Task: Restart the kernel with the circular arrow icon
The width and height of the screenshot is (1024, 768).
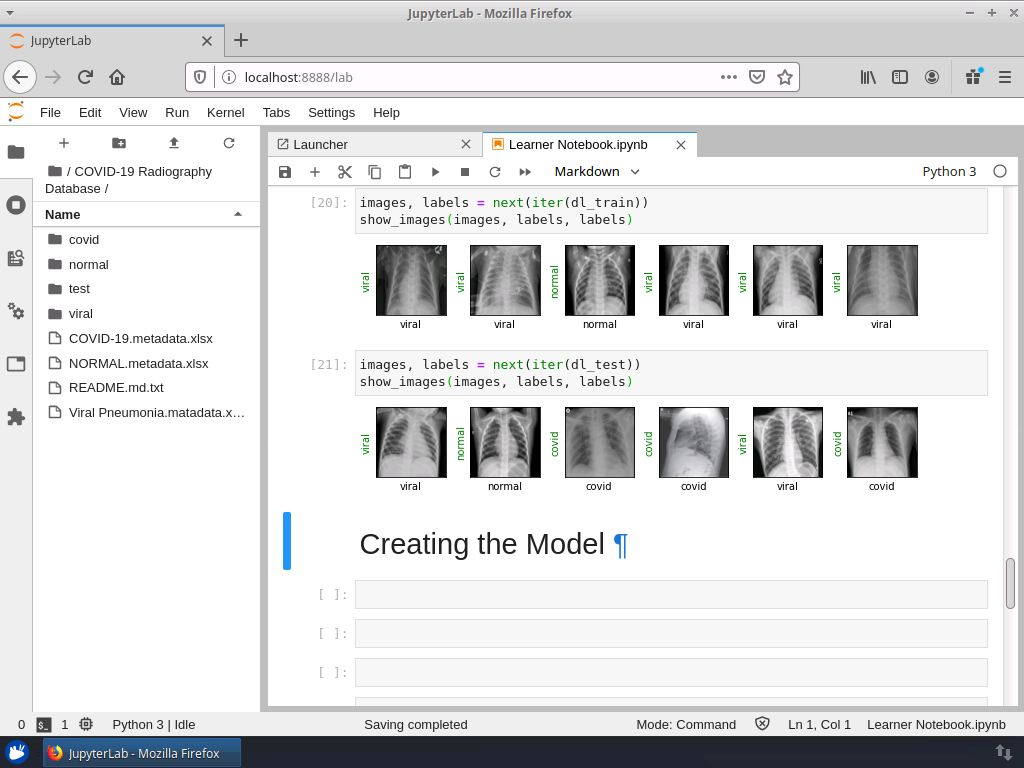Action: coord(495,172)
